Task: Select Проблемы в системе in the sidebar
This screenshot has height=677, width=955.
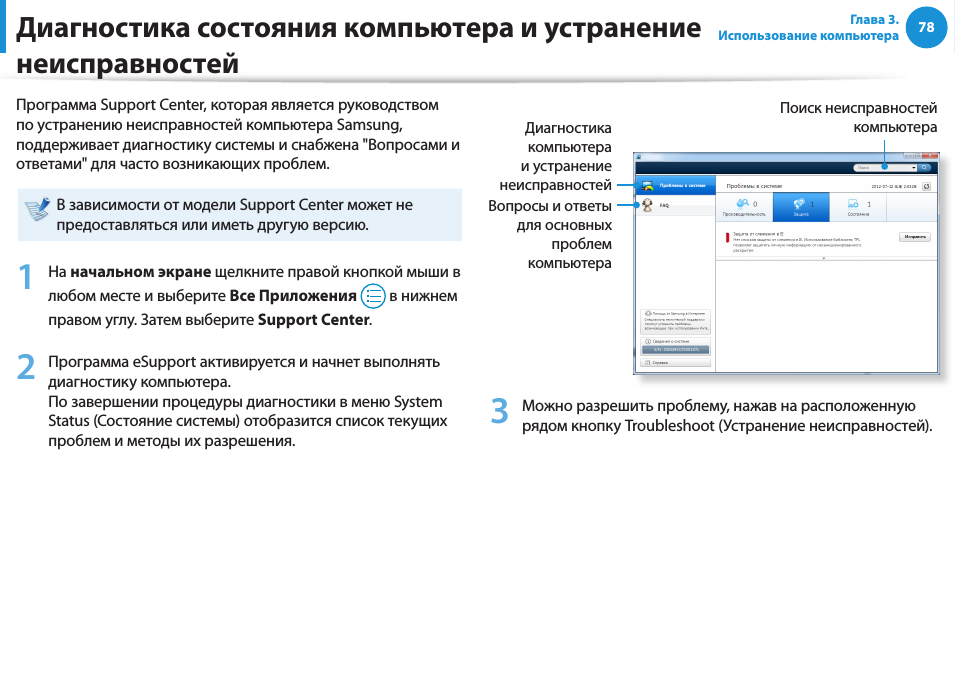Action: coord(675,185)
